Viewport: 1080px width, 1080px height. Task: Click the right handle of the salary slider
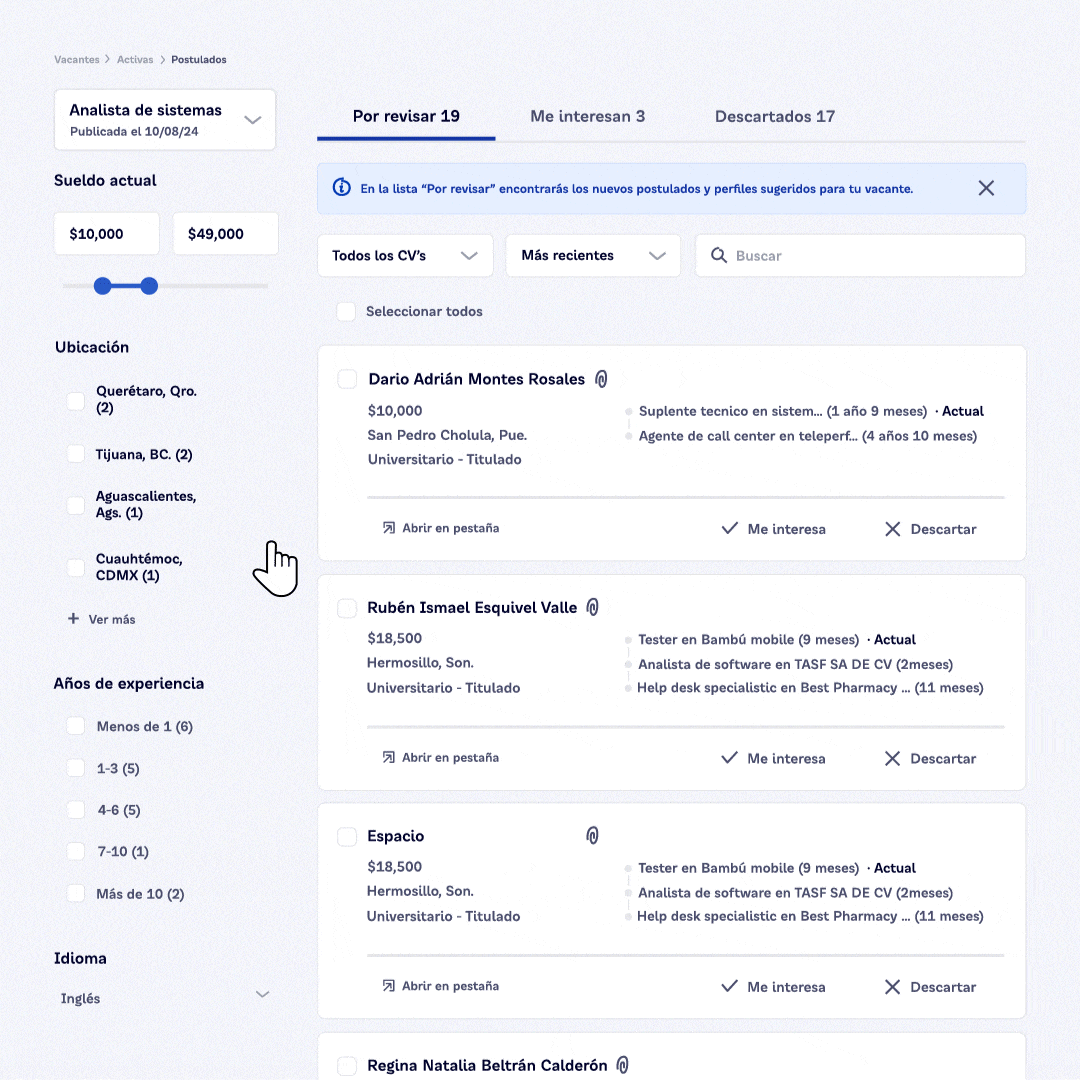149,286
